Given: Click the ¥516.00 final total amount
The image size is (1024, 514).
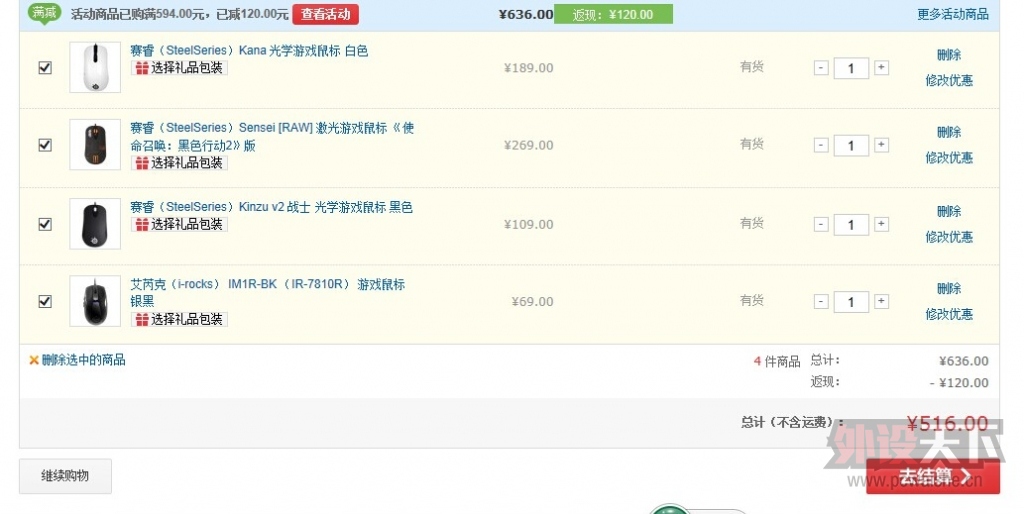Looking at the screenshot, I should 948,423.
